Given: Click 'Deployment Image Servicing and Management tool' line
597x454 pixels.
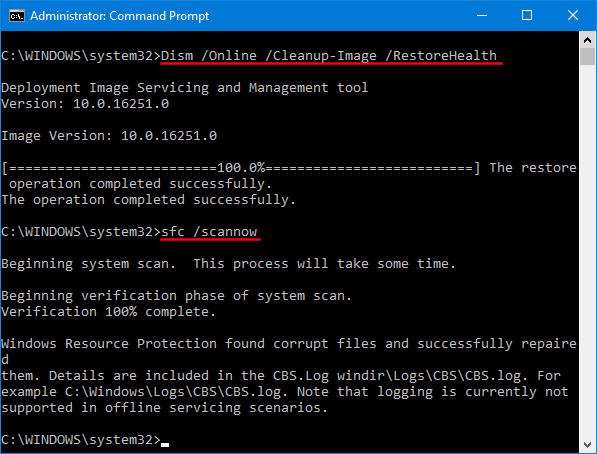Looking at the screenshot, I should [x=185, y=88].
